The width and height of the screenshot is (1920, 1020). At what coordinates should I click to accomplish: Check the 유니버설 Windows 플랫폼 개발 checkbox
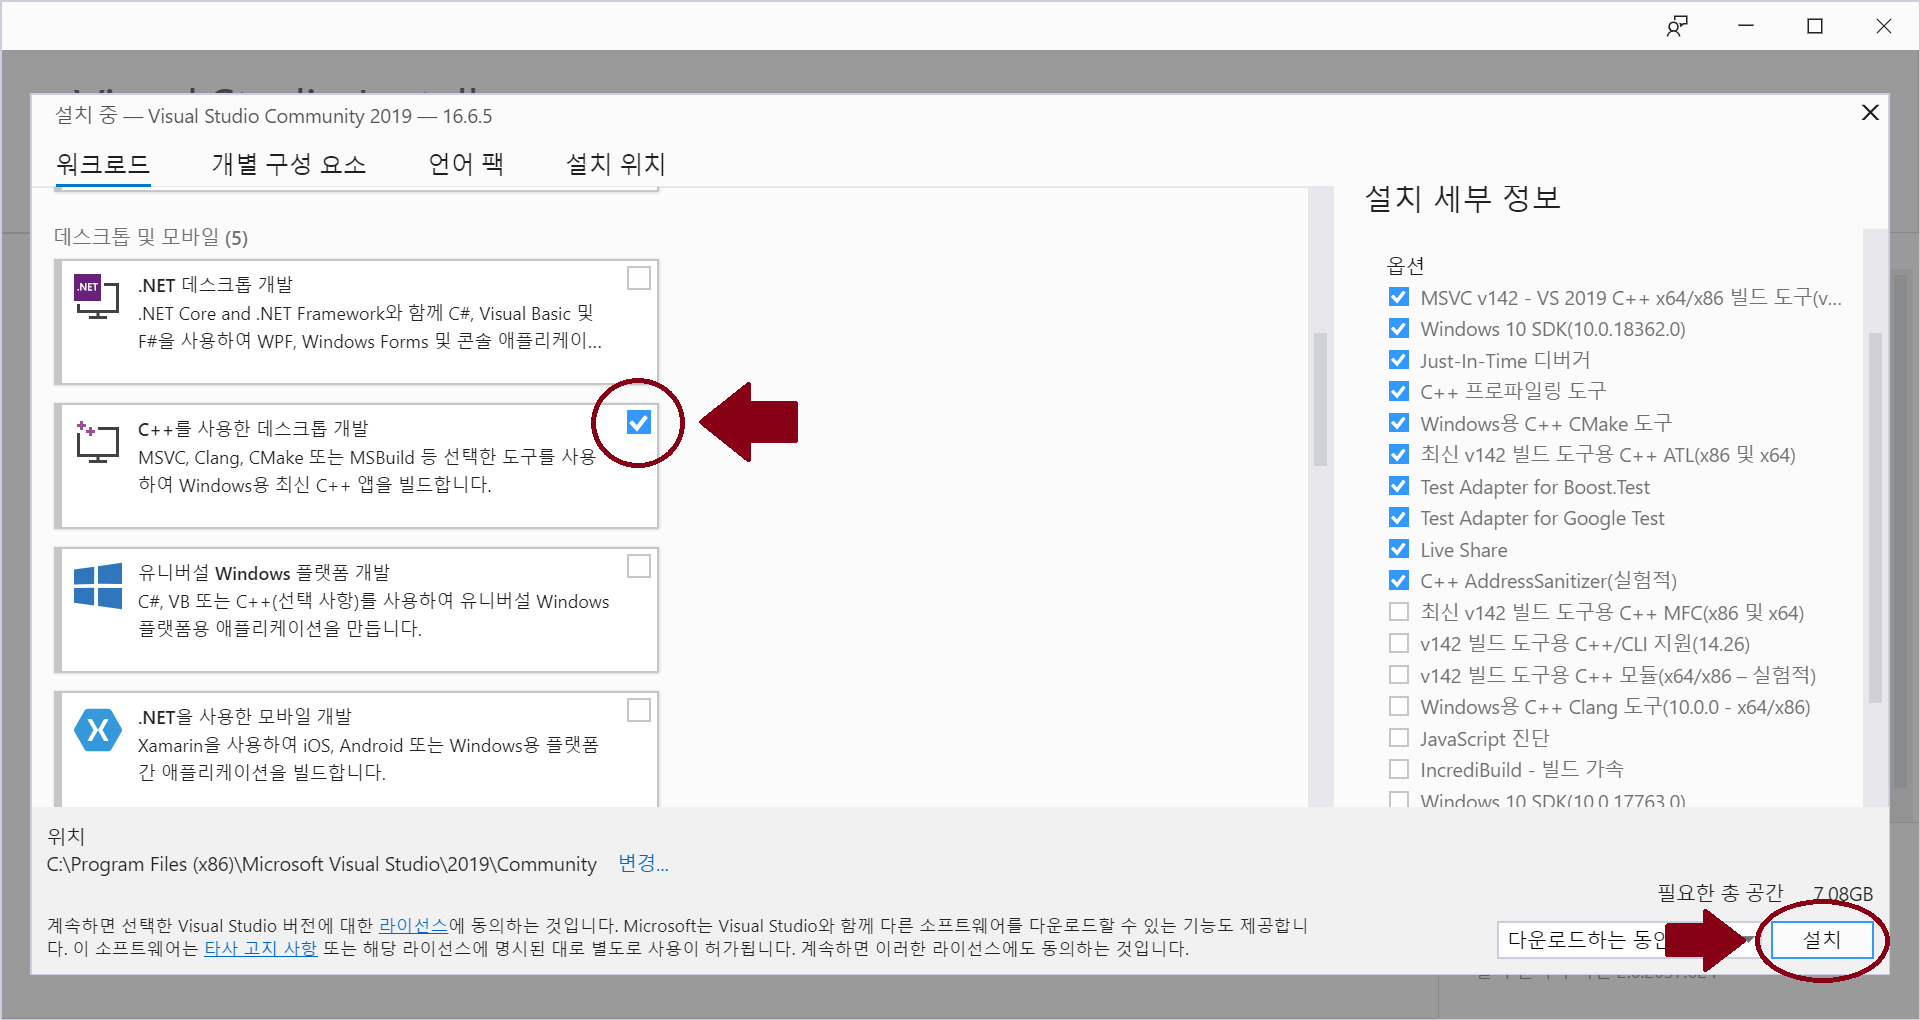click(639, 566)
